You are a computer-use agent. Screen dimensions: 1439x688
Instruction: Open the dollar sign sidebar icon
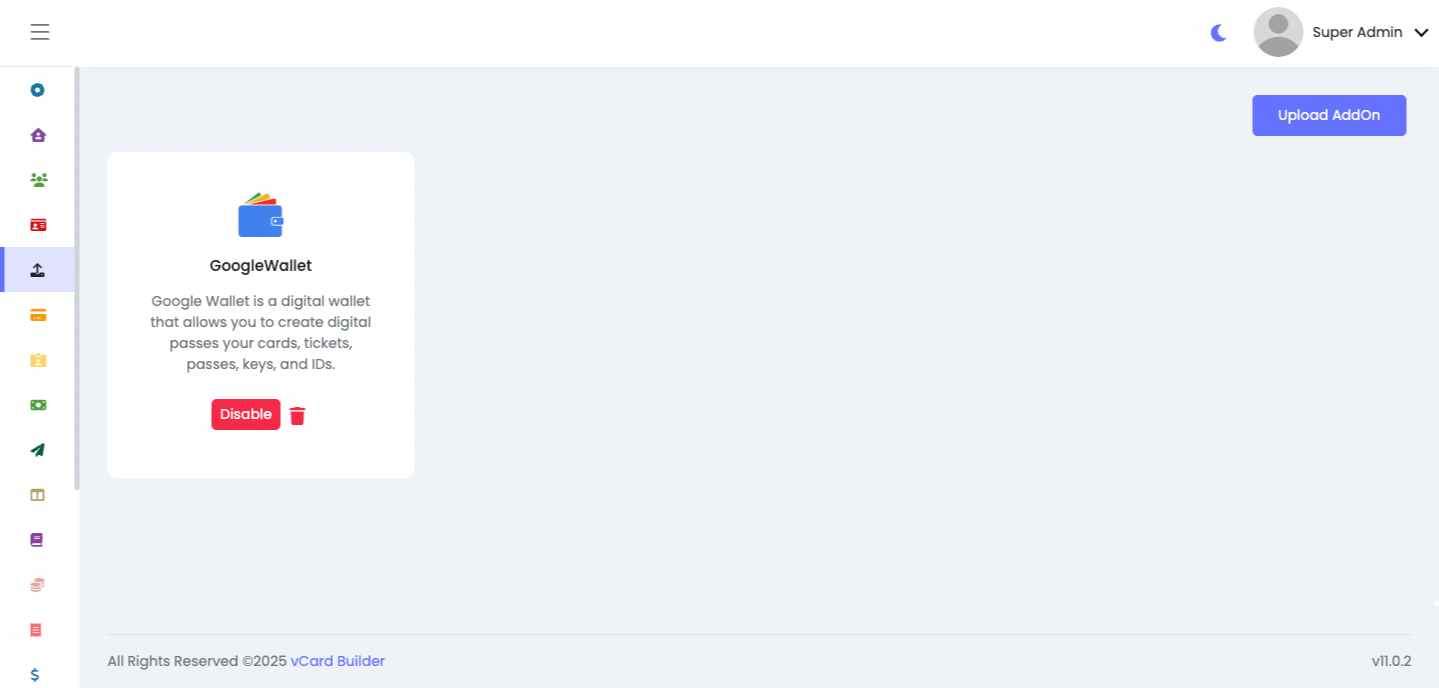click(35, 675)
